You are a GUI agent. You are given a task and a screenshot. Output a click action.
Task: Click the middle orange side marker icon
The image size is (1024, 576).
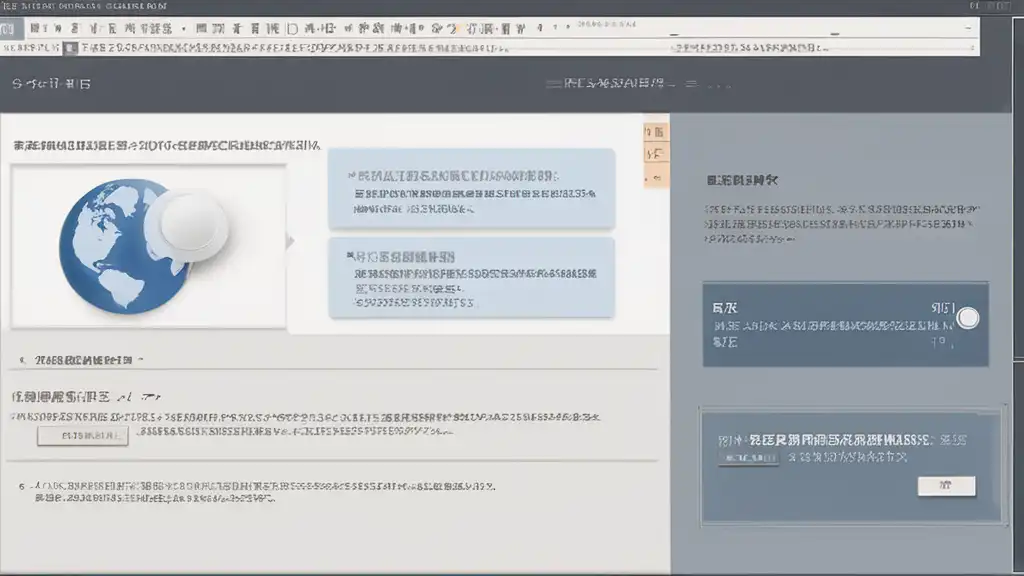tap(656, 154)
